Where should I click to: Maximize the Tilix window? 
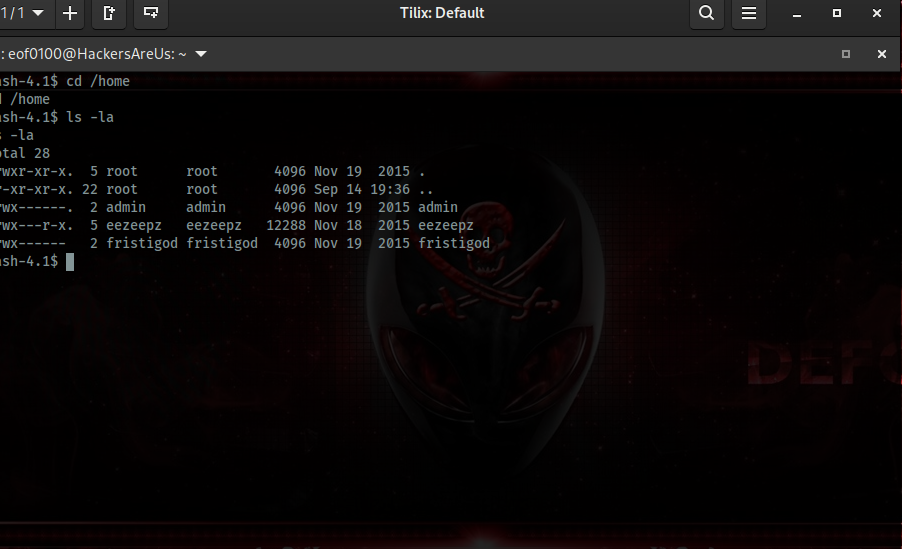click(837, 14)
